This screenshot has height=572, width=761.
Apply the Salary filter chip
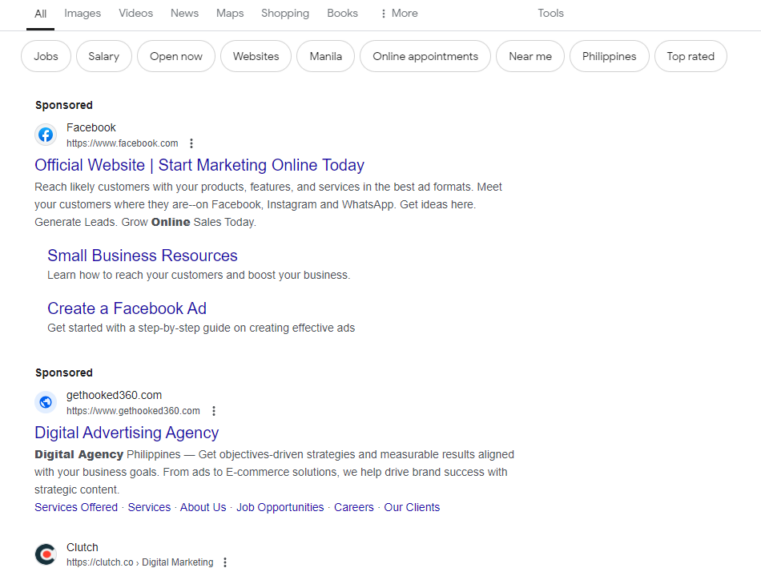104,56
